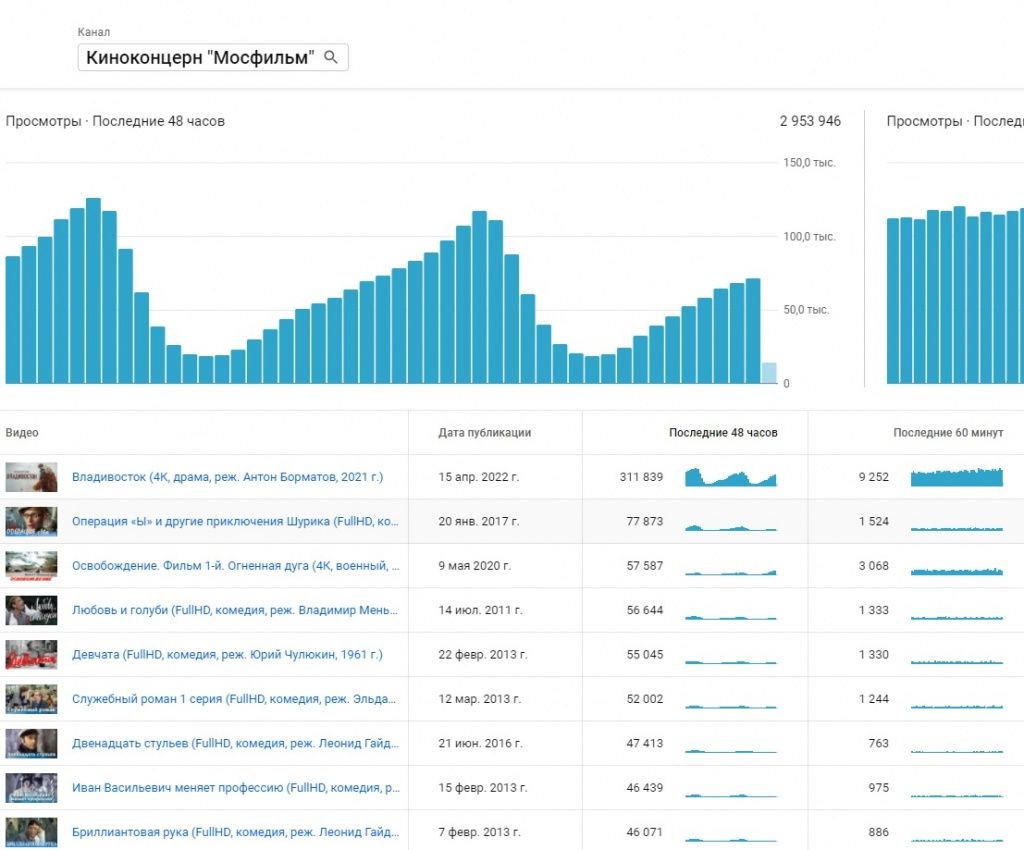Click the date 14 июл. 2011 г.
The image size is (1024, 850).
pyautogui.click(x=480, y=610)
